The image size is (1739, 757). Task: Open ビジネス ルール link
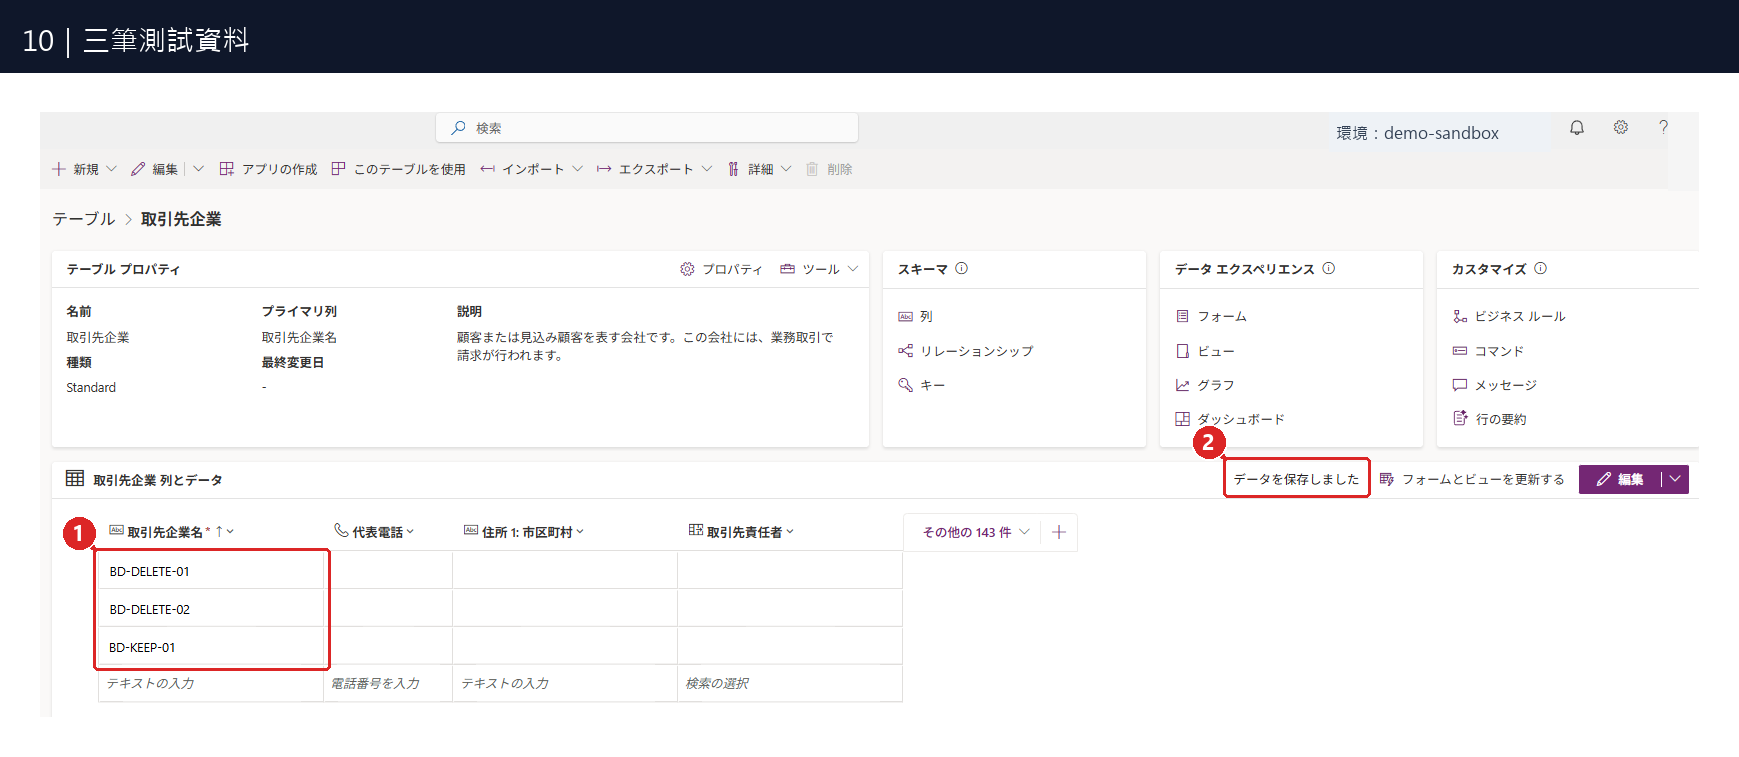[1509, 316]
